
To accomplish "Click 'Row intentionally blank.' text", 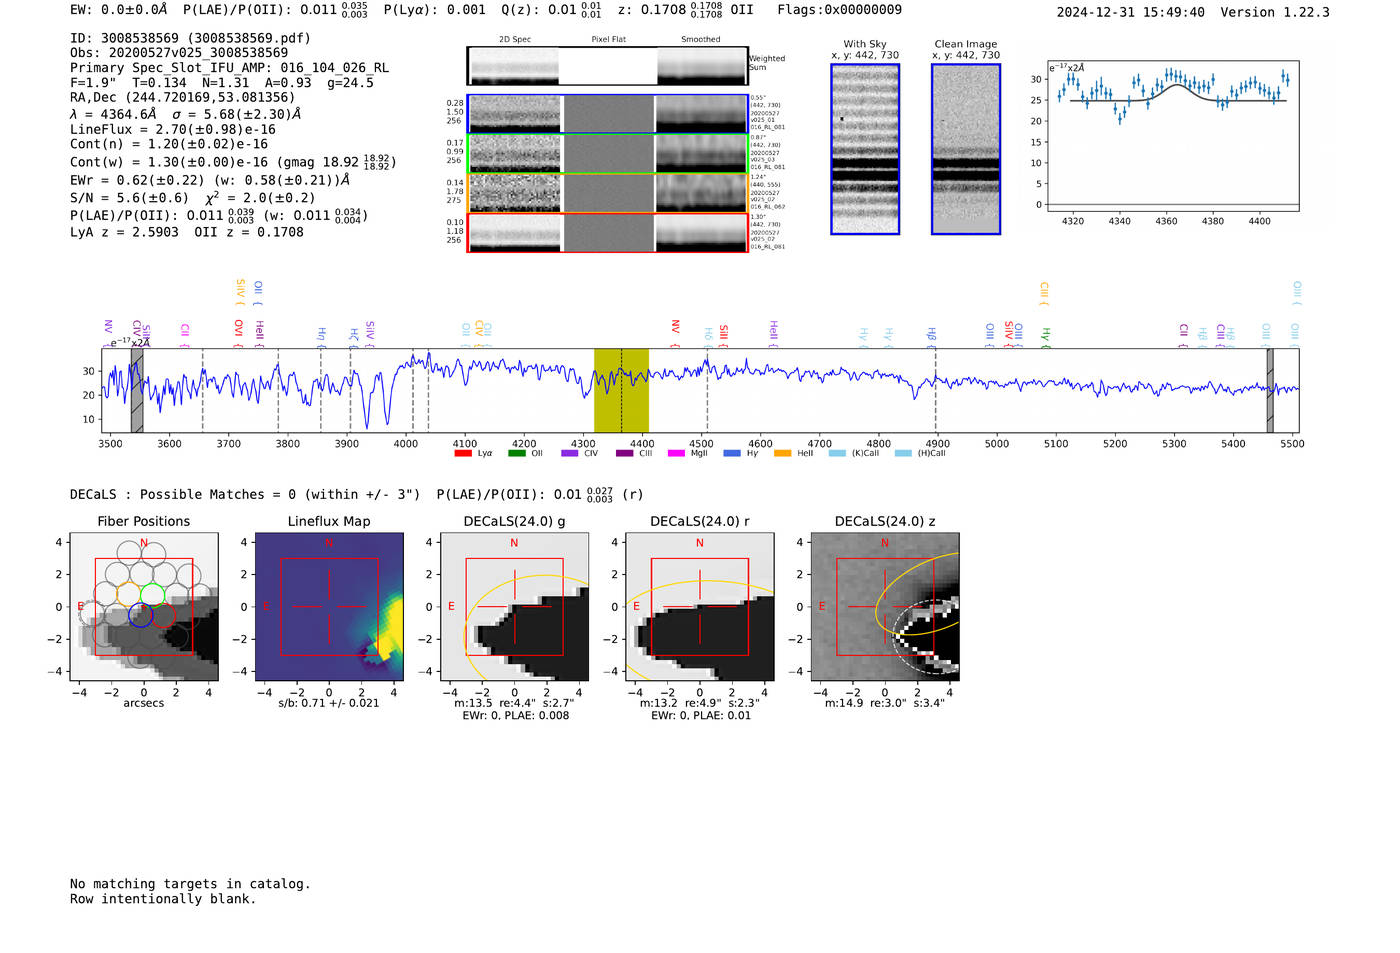I will coord(163,899).
